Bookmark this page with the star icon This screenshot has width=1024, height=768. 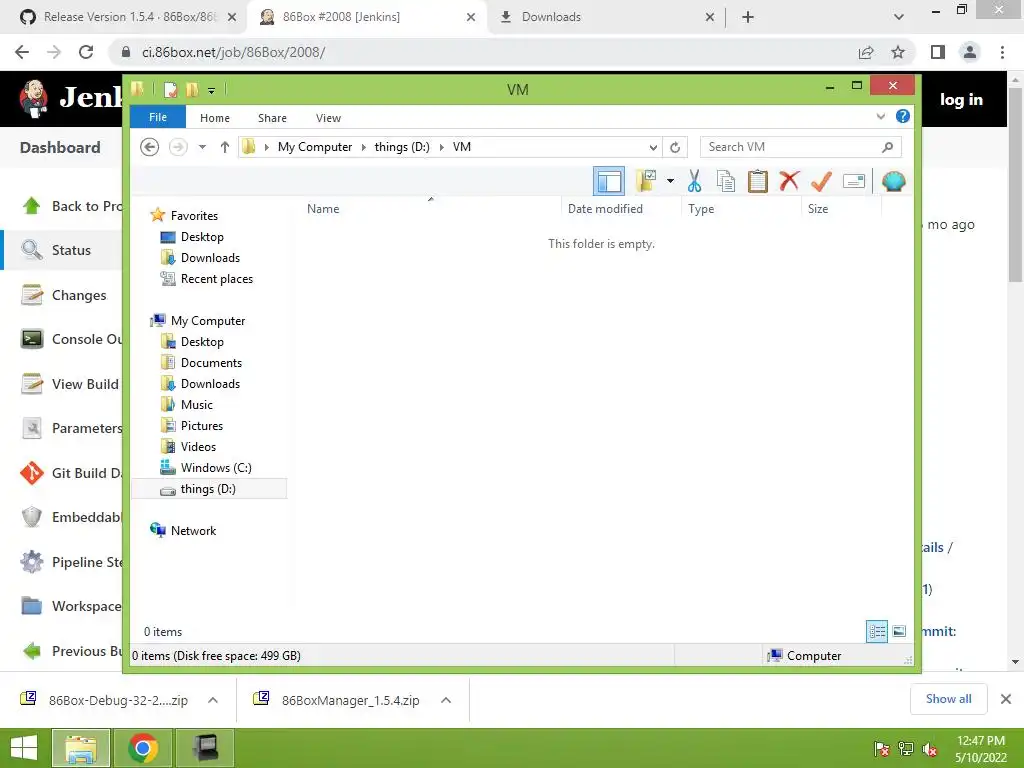898,52
